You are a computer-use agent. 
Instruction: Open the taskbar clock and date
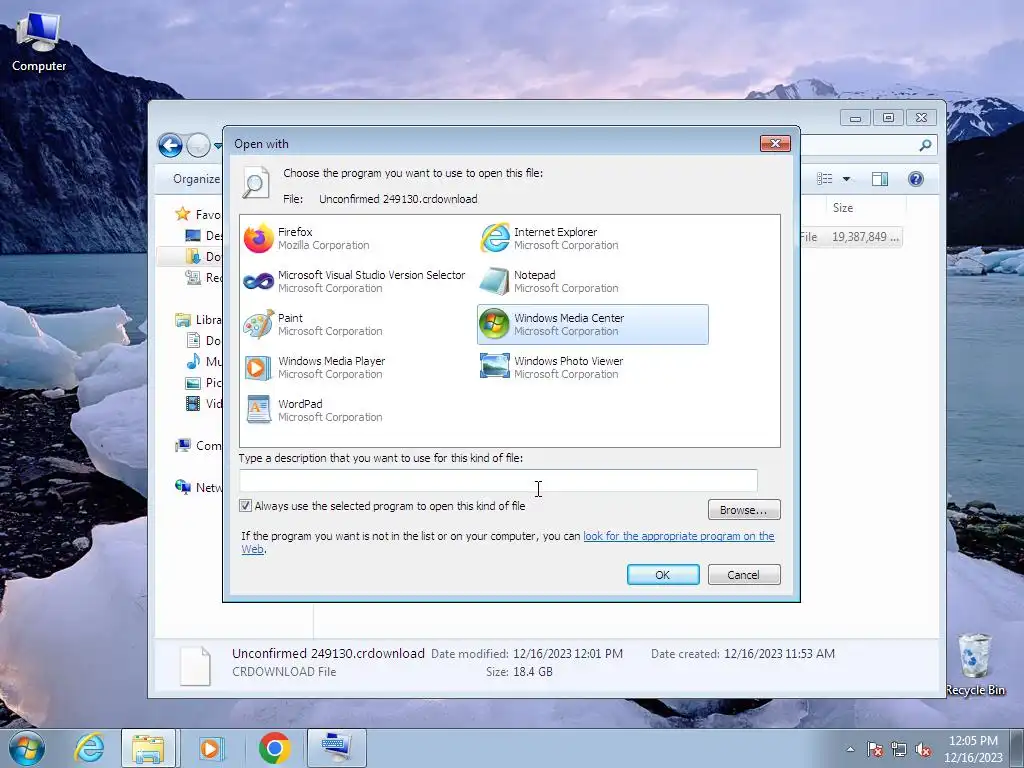pyautogui.click(x=973, y=749)
